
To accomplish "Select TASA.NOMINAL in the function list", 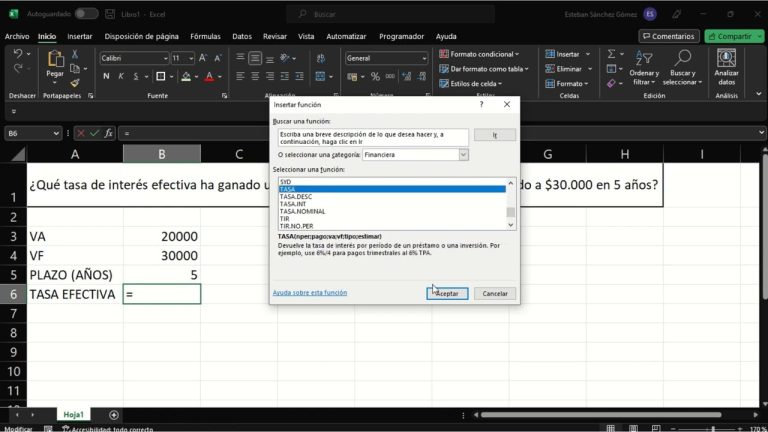I will pyautogui.click(x=302, y=211).
